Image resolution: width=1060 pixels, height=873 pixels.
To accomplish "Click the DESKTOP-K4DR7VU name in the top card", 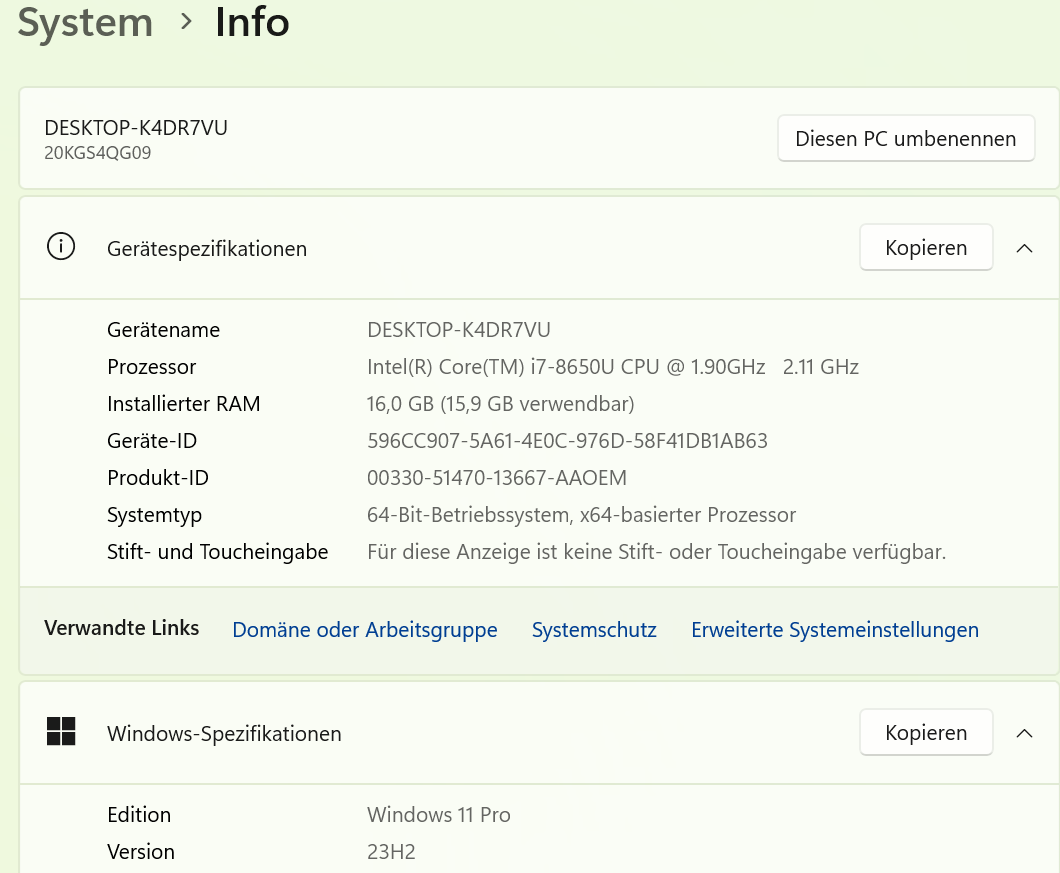I will click(x=136, y=128).
